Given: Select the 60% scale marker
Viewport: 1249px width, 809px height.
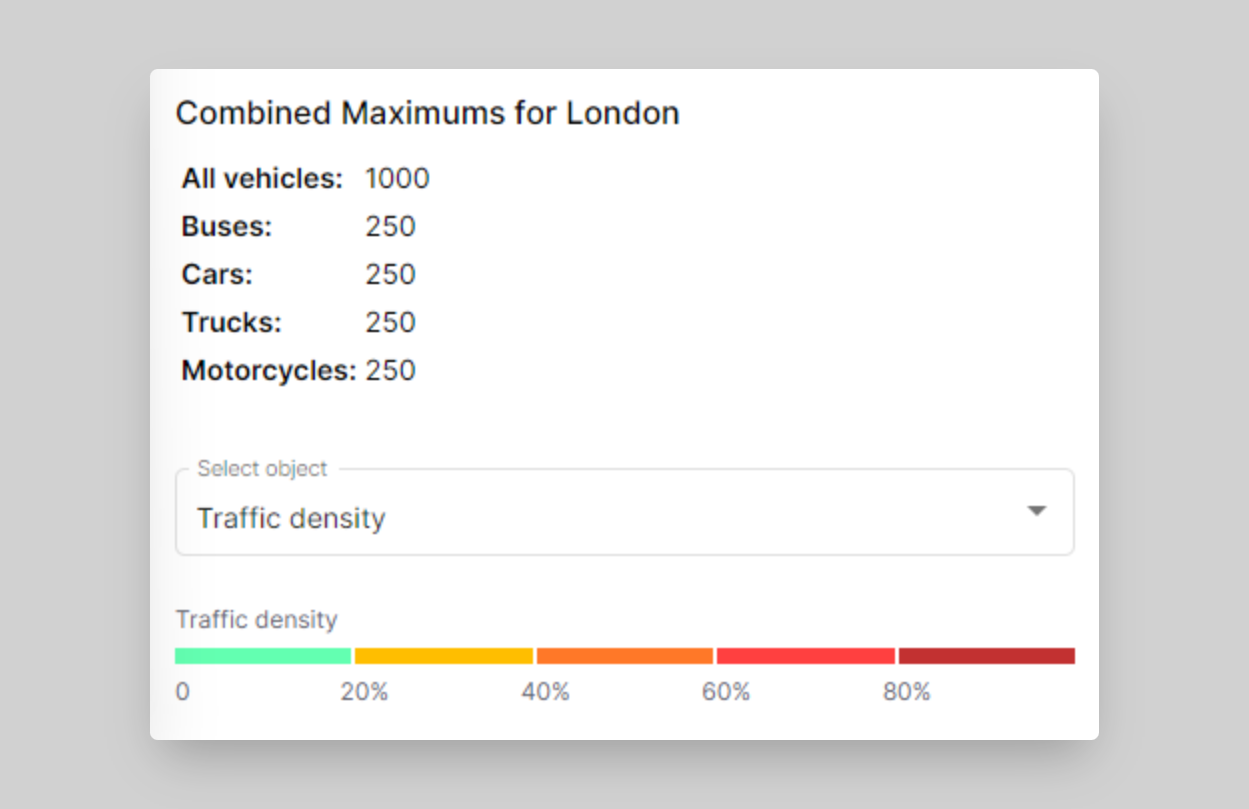Looking at the screenshot, I should [726, 690].
